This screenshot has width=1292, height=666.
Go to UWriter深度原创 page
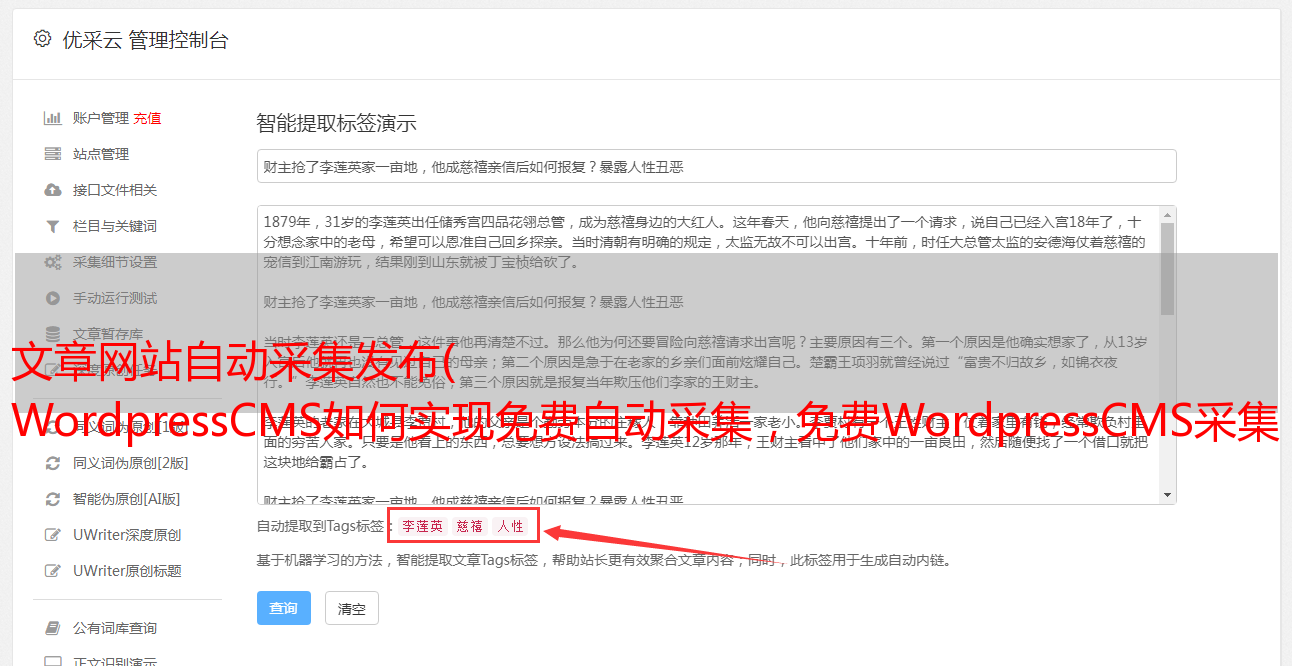[127, 535]
